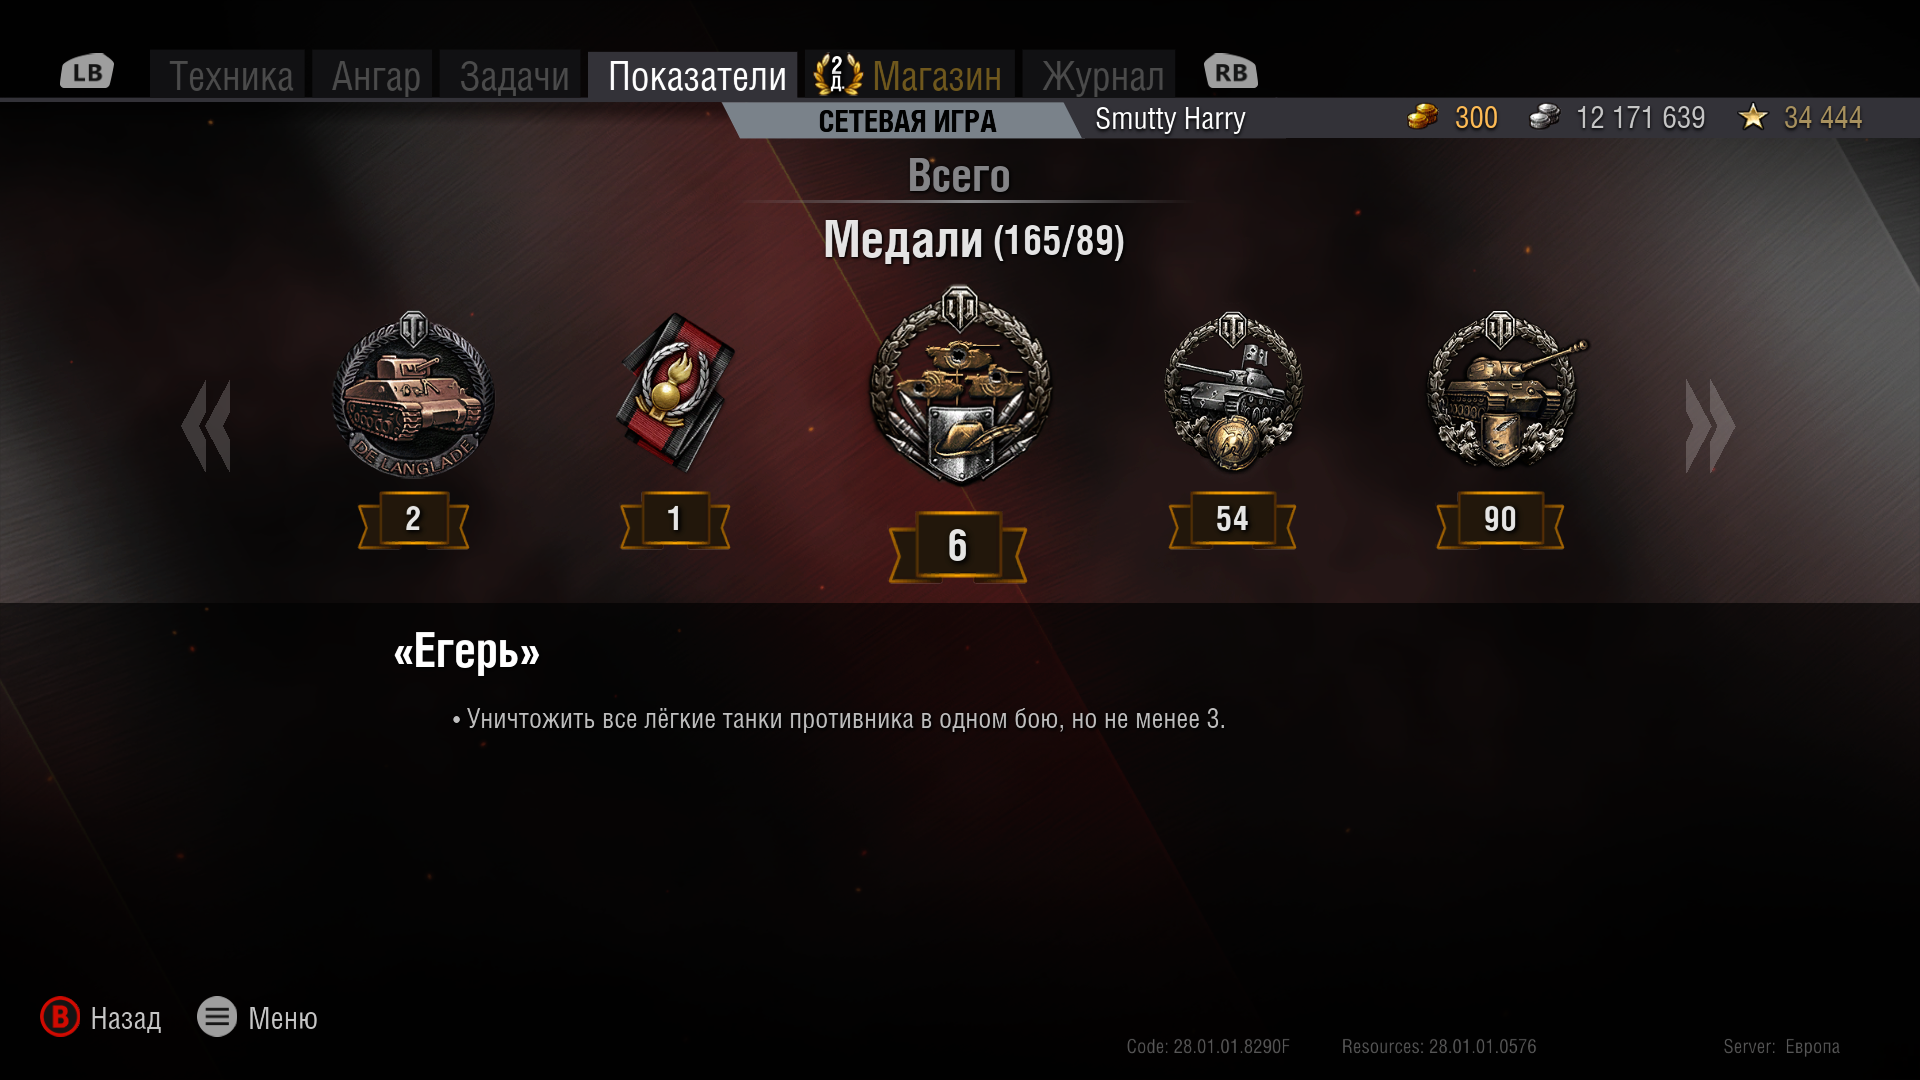Select the tank medal with count 90
Screen dimensions: 1920x1080
1503,389
